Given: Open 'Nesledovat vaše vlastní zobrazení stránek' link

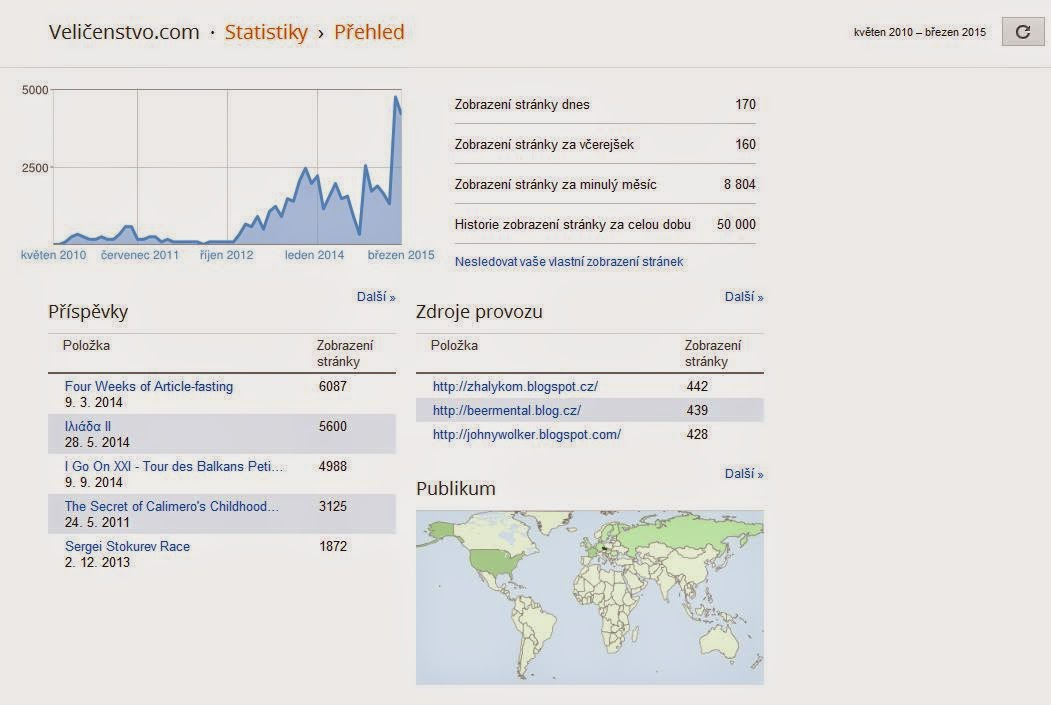Looking at the screenshot, I should (568, 262).
